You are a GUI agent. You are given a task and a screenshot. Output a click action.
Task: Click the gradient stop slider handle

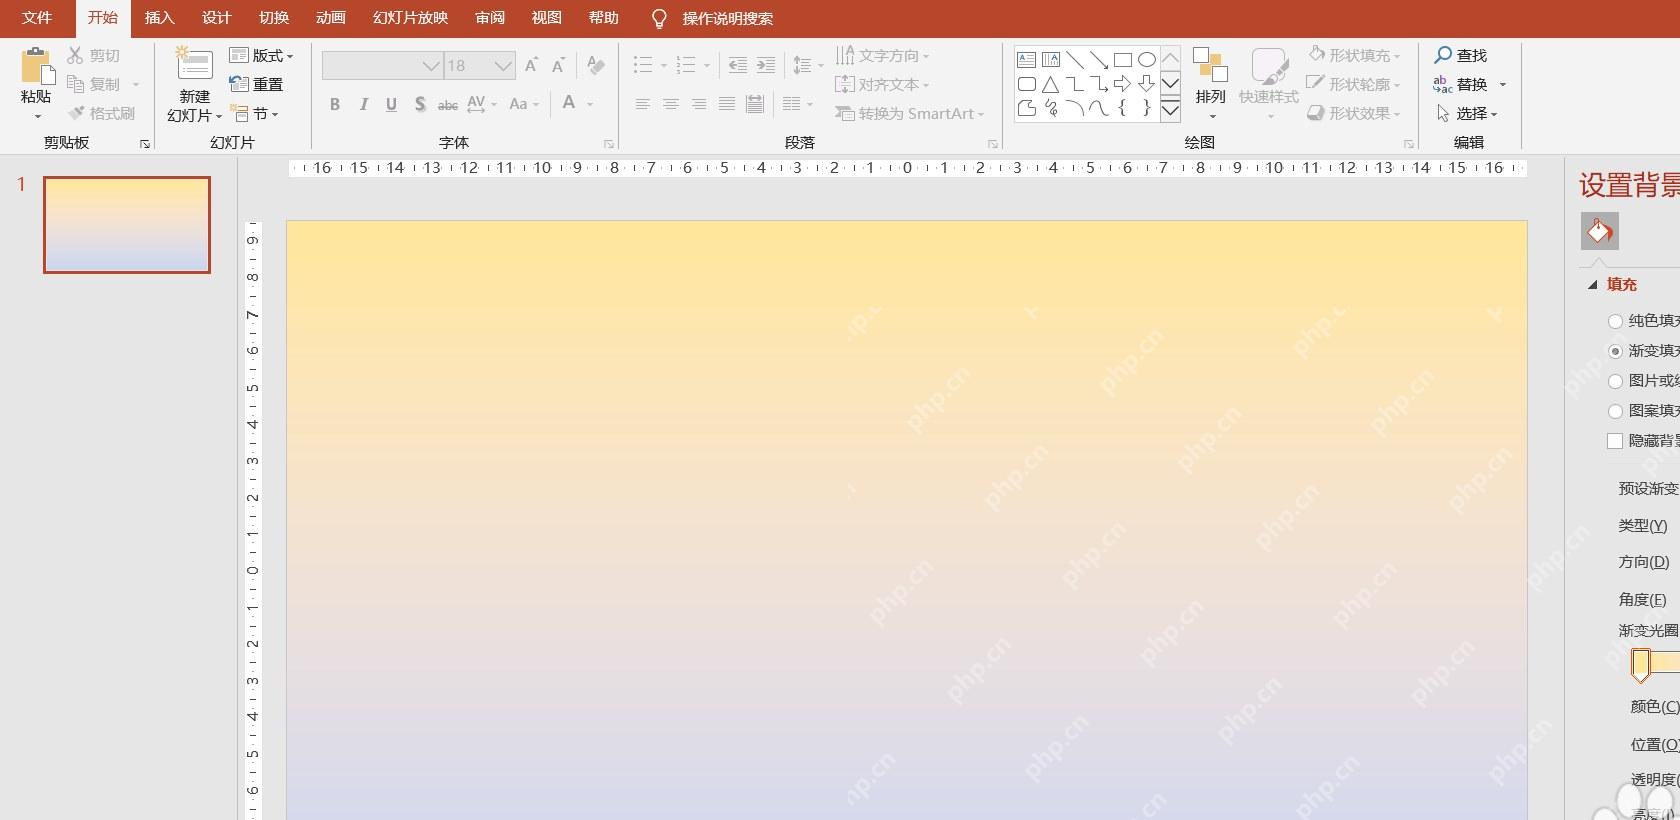tap(1641, 665)
